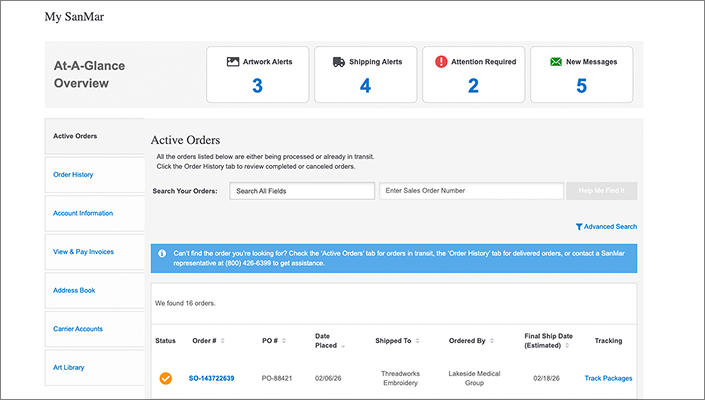This screenshot has width=705, height=400.
Task: Click the Search All Fields input
Action: pyautogui.click(x=301, y=191)
